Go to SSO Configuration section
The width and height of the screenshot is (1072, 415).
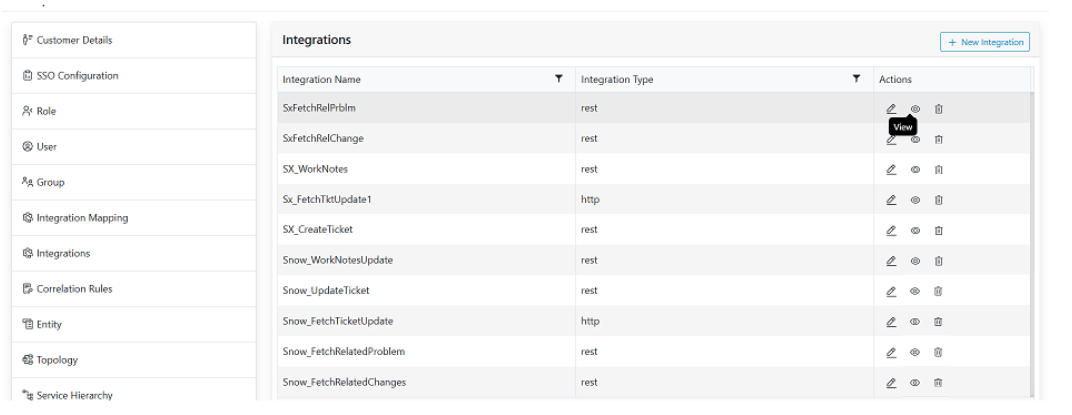[x=77, y=76]
